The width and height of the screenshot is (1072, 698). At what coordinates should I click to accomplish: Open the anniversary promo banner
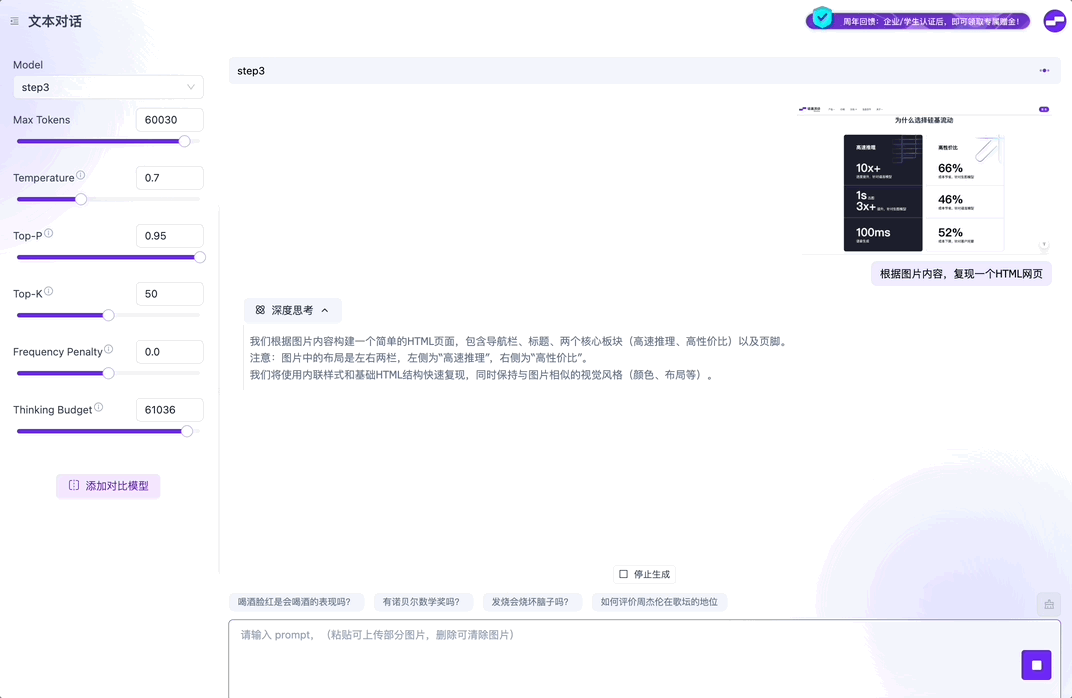pos(918,21)
